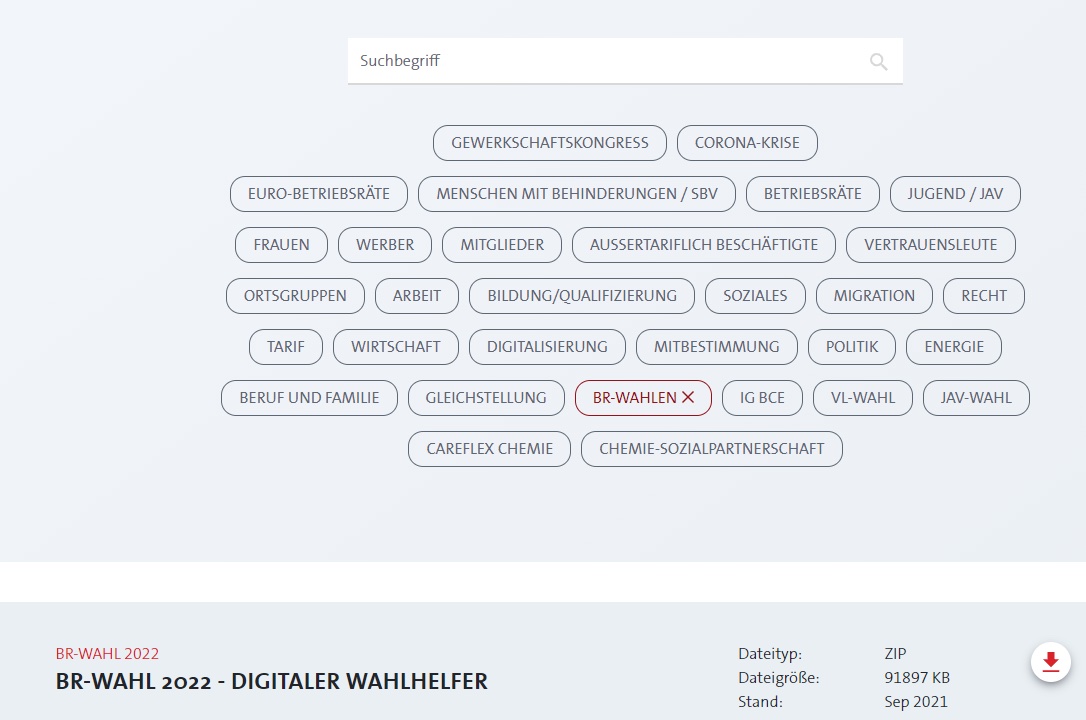Click the search magnifier icon

click(x=878, y=61)
